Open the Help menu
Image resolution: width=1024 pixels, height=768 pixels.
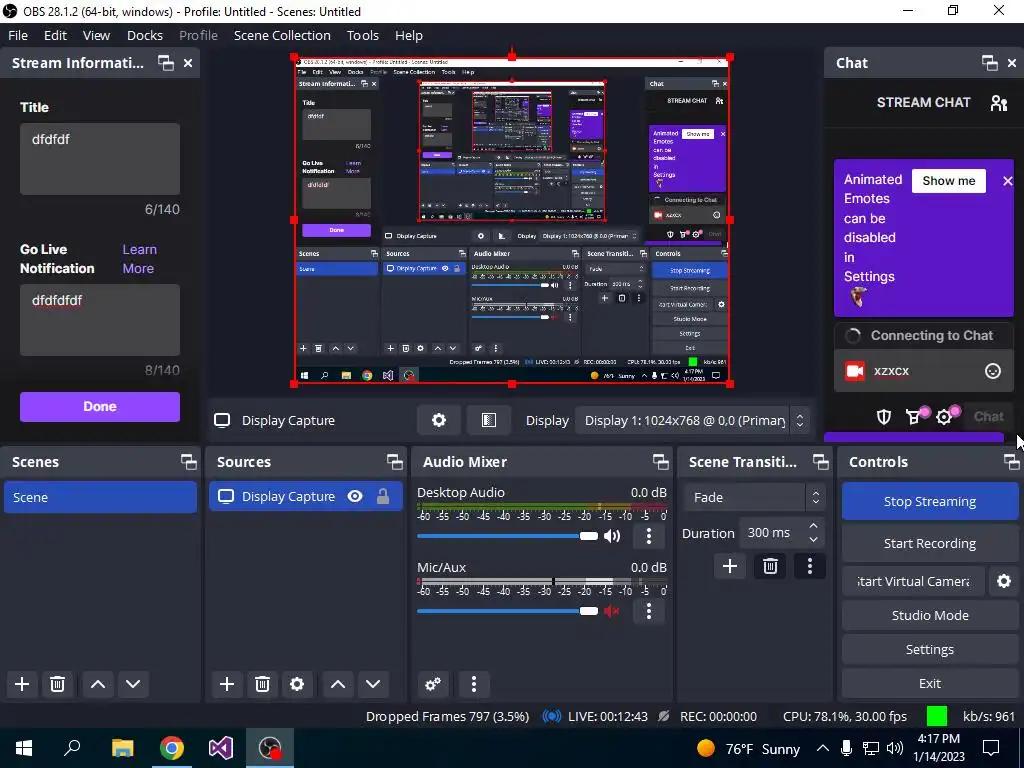click(x=409, y=35)
